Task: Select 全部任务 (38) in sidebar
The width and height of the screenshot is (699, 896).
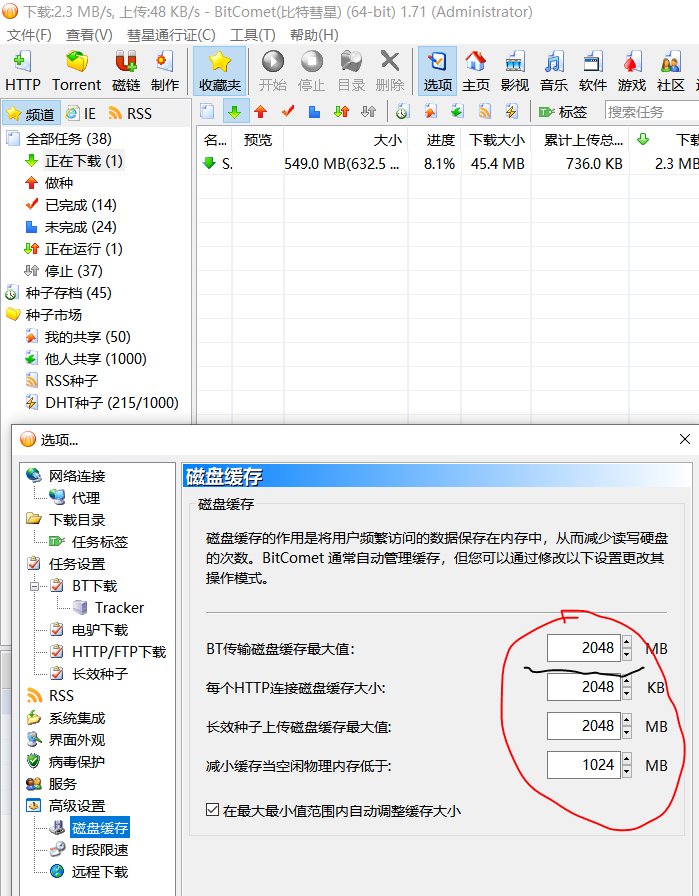Action: [x=68, y=139]
